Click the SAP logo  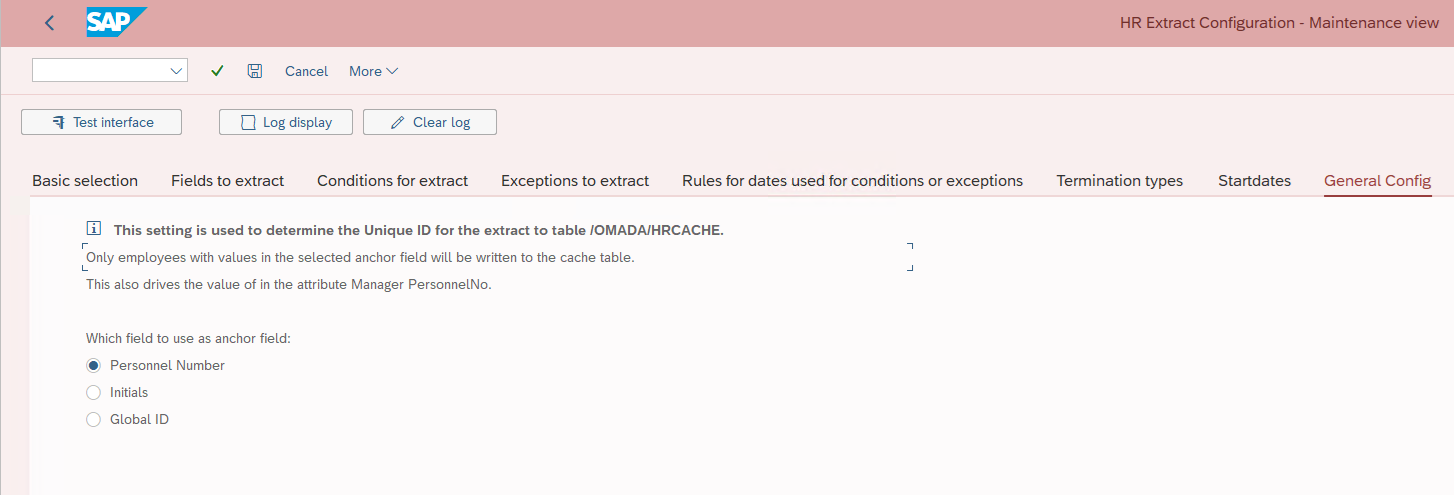(x=116, y=23)
